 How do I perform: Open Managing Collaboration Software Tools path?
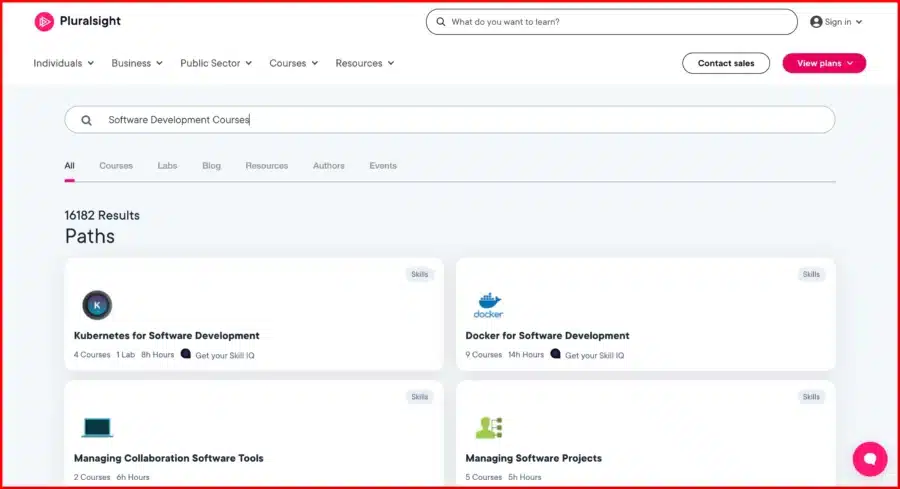[168, 458]
